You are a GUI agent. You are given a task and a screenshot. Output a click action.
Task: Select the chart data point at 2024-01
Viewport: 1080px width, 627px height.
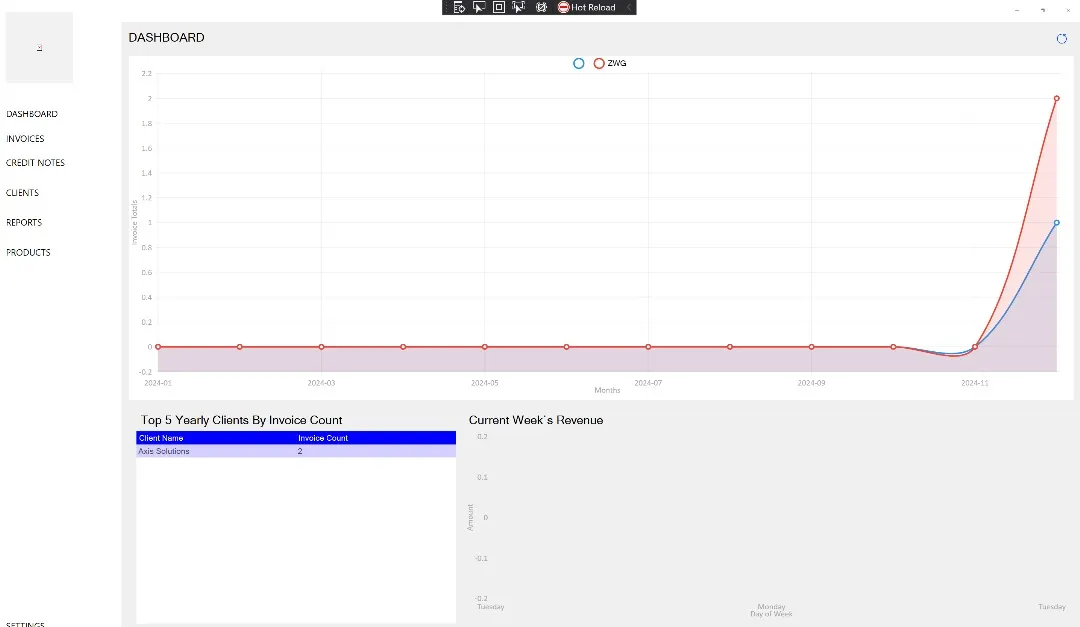pos(158,347)
